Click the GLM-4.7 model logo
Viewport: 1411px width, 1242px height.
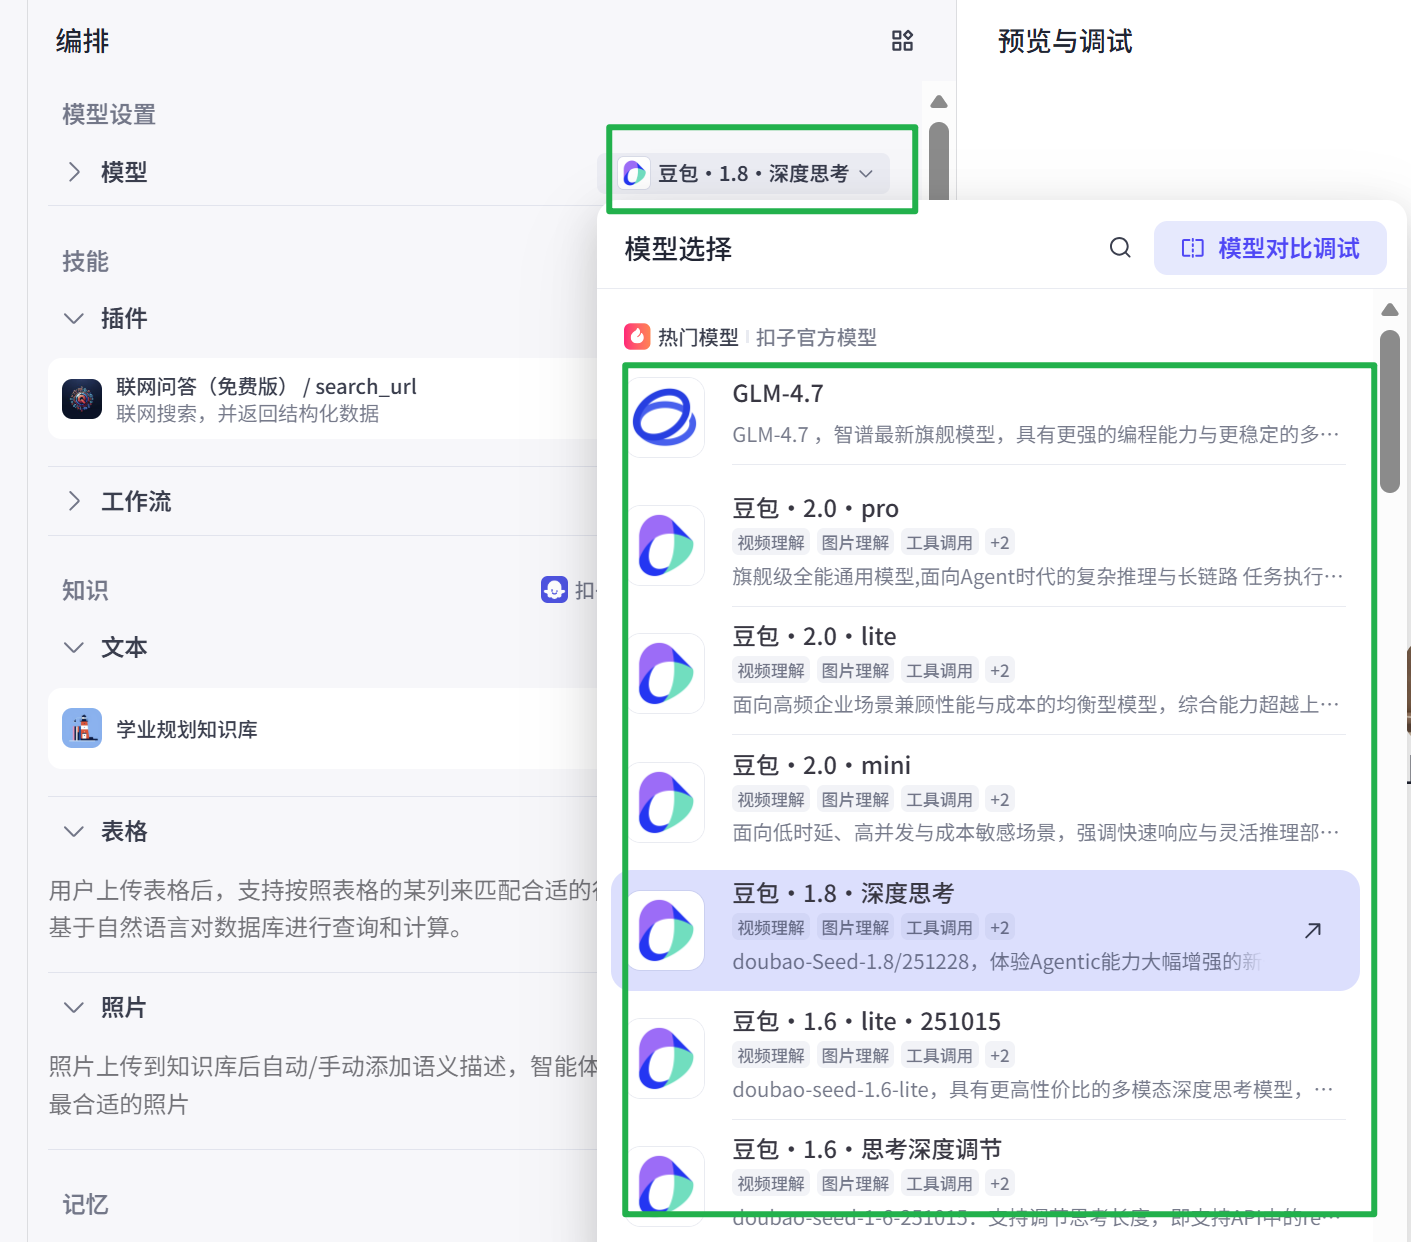666,417
